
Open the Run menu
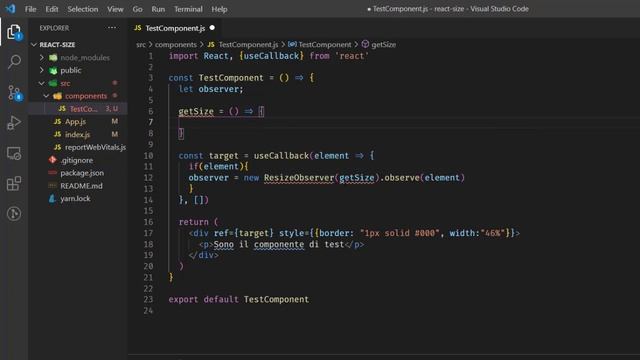tap(158, 9)
